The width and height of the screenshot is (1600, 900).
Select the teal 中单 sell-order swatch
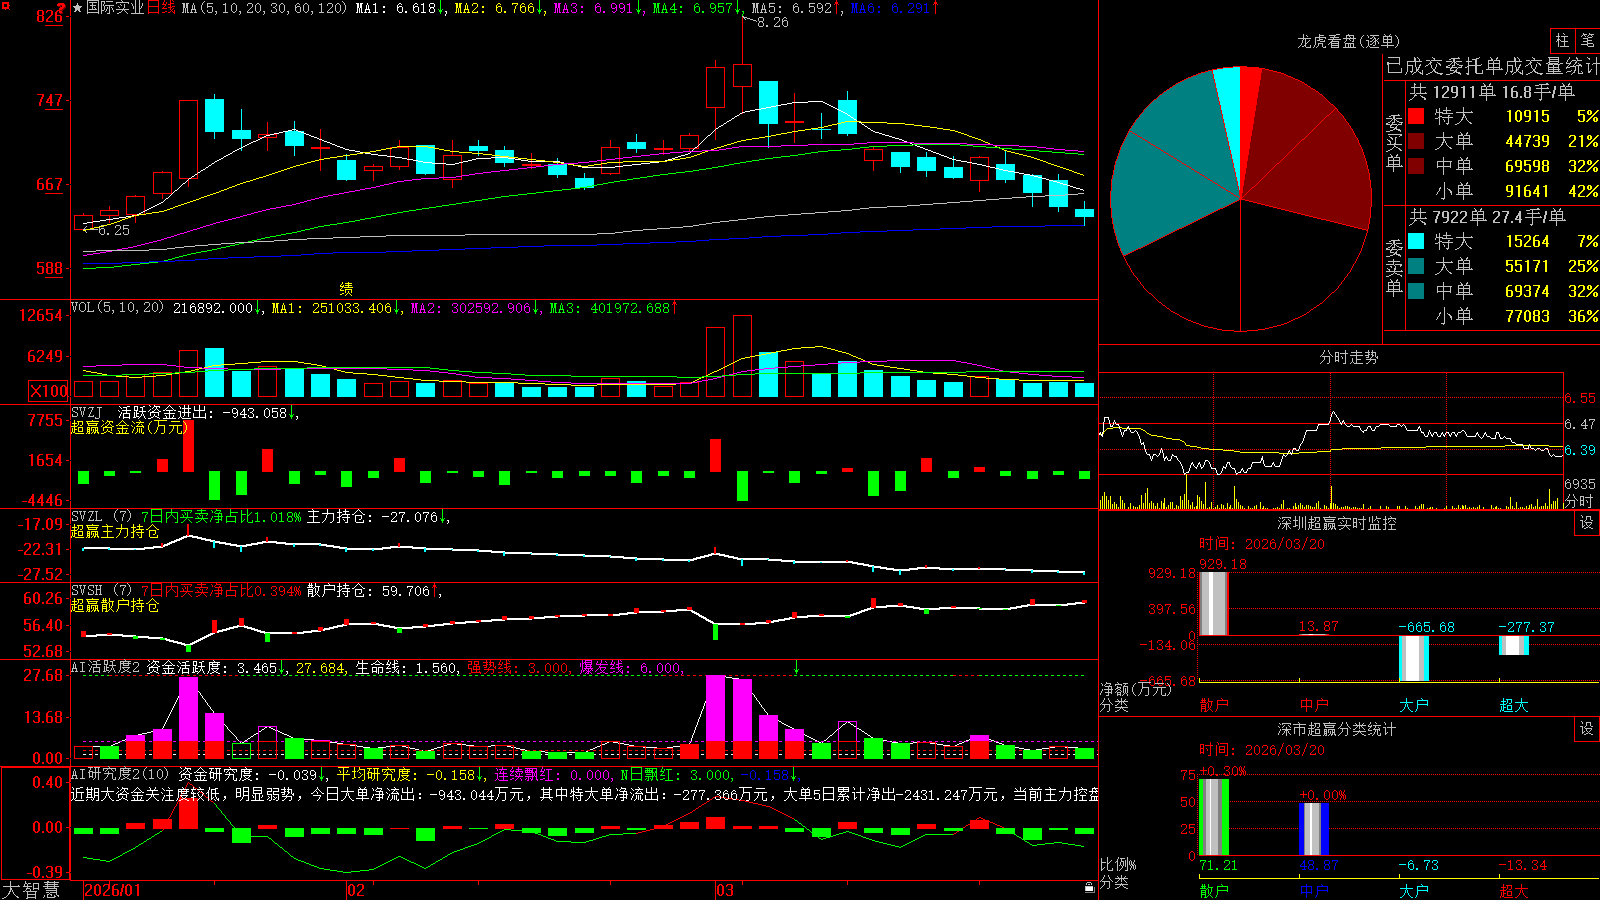pyautogui.click(x=1416, y=291)
